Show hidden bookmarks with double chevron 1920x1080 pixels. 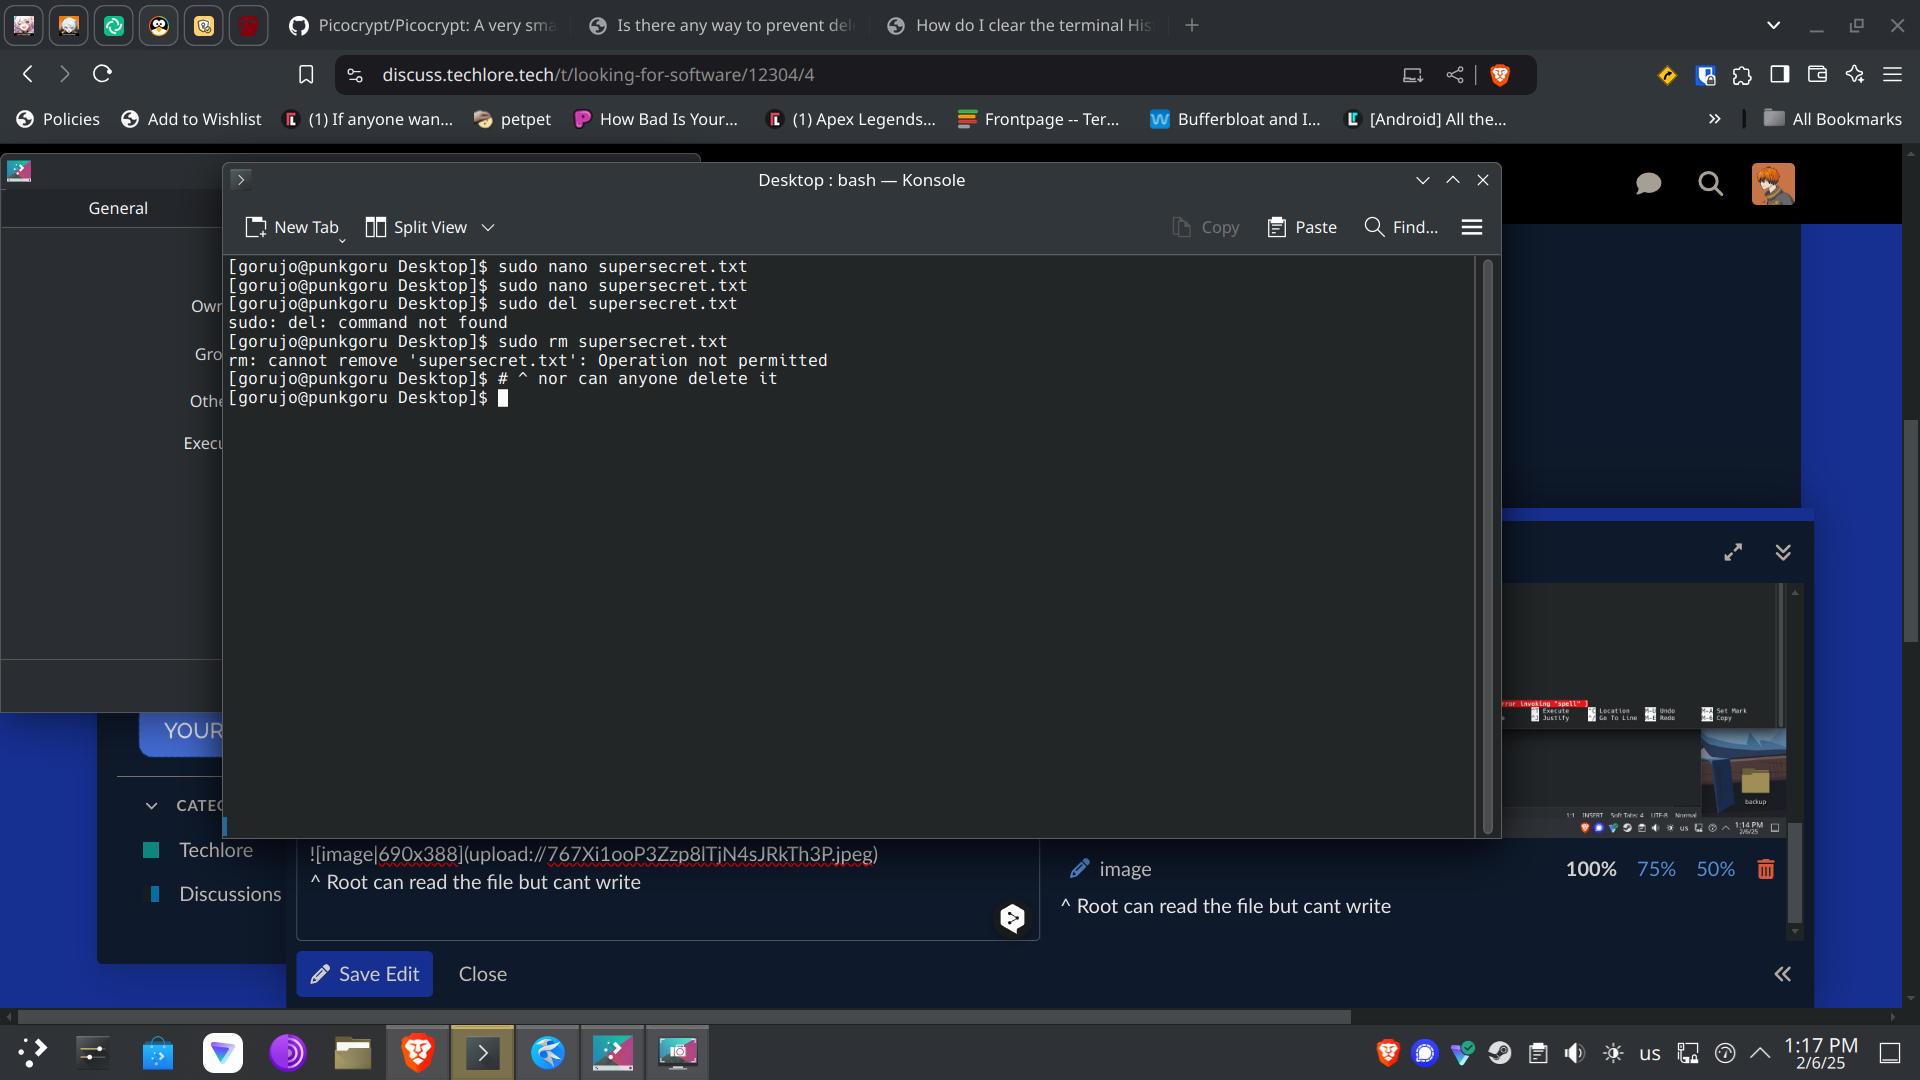(1714, 119)
